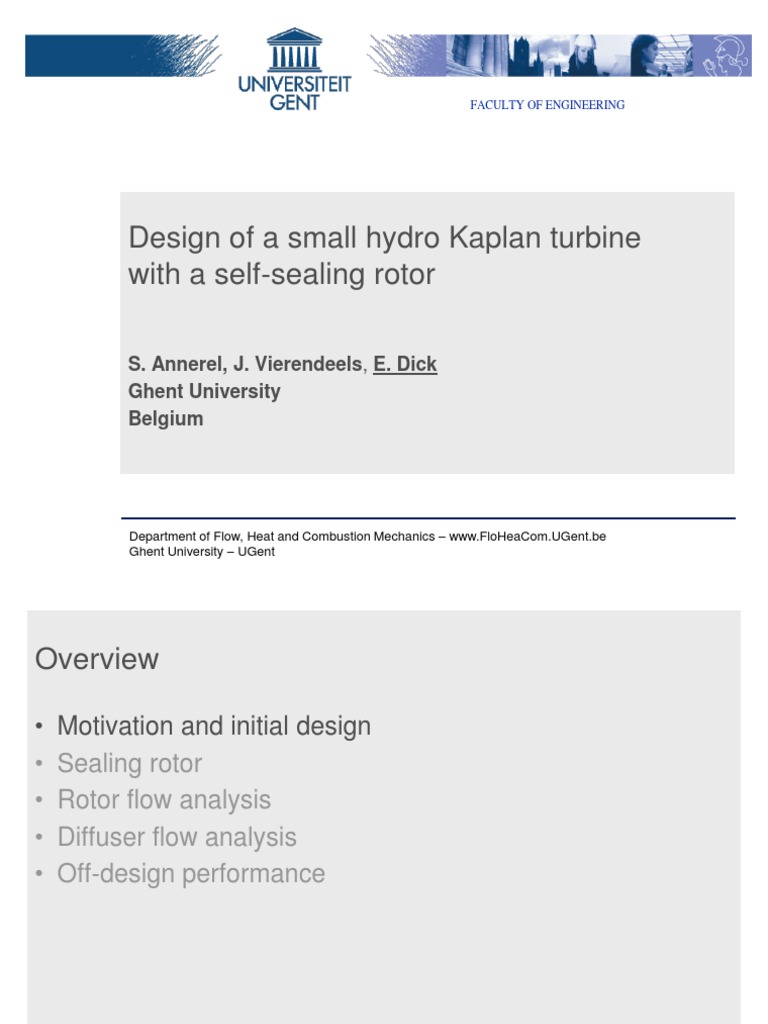Select the Rotor flow analysis bullet
The width and height of the screenshot is (768, 1024).
coord(164,800)
